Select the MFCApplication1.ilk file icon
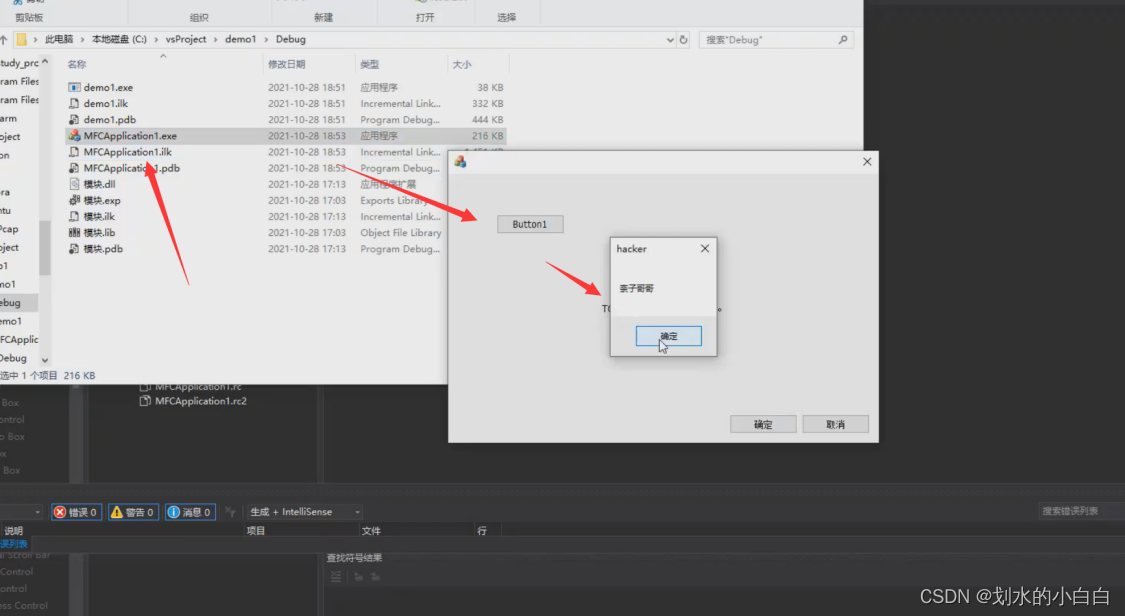Screen dimensions: 1125x616 coord(74,152)
